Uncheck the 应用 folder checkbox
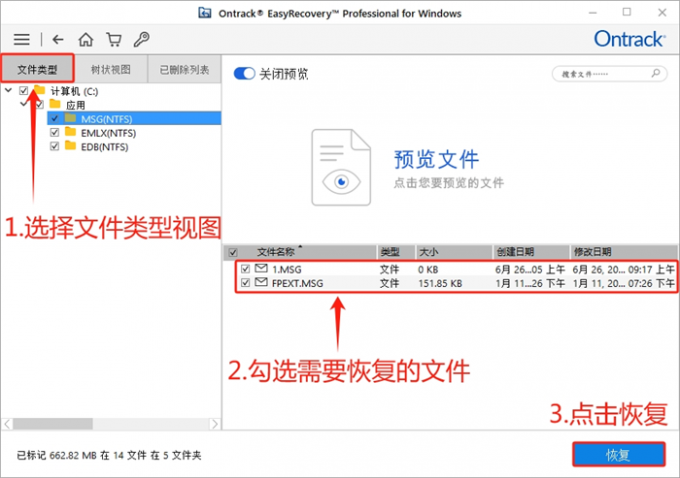 pos(39,105)
